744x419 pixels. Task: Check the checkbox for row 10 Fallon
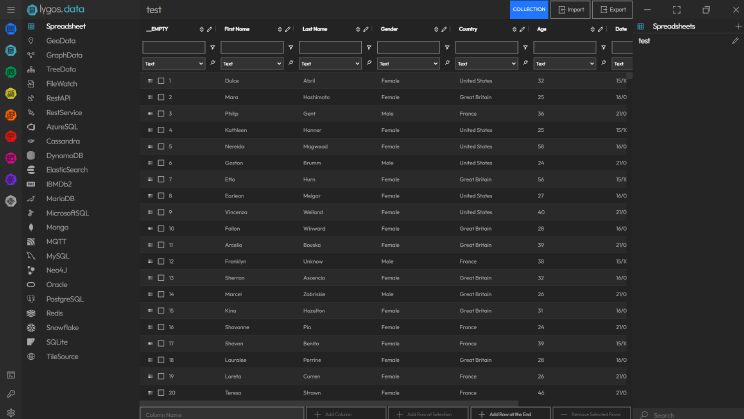161,229
